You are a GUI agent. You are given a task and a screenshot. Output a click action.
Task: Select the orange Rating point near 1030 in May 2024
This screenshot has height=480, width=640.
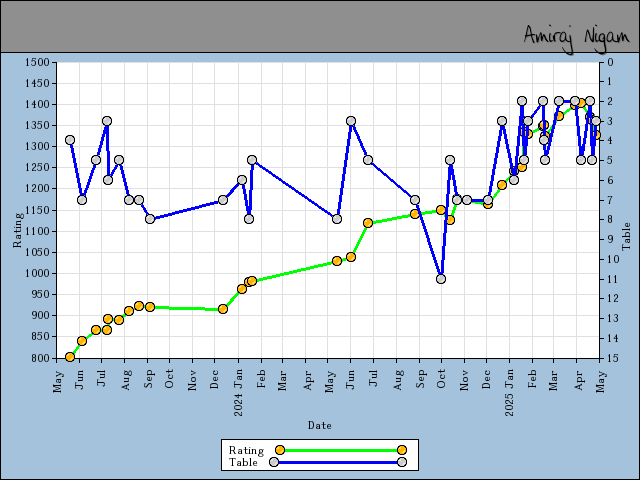pos(337,261)
